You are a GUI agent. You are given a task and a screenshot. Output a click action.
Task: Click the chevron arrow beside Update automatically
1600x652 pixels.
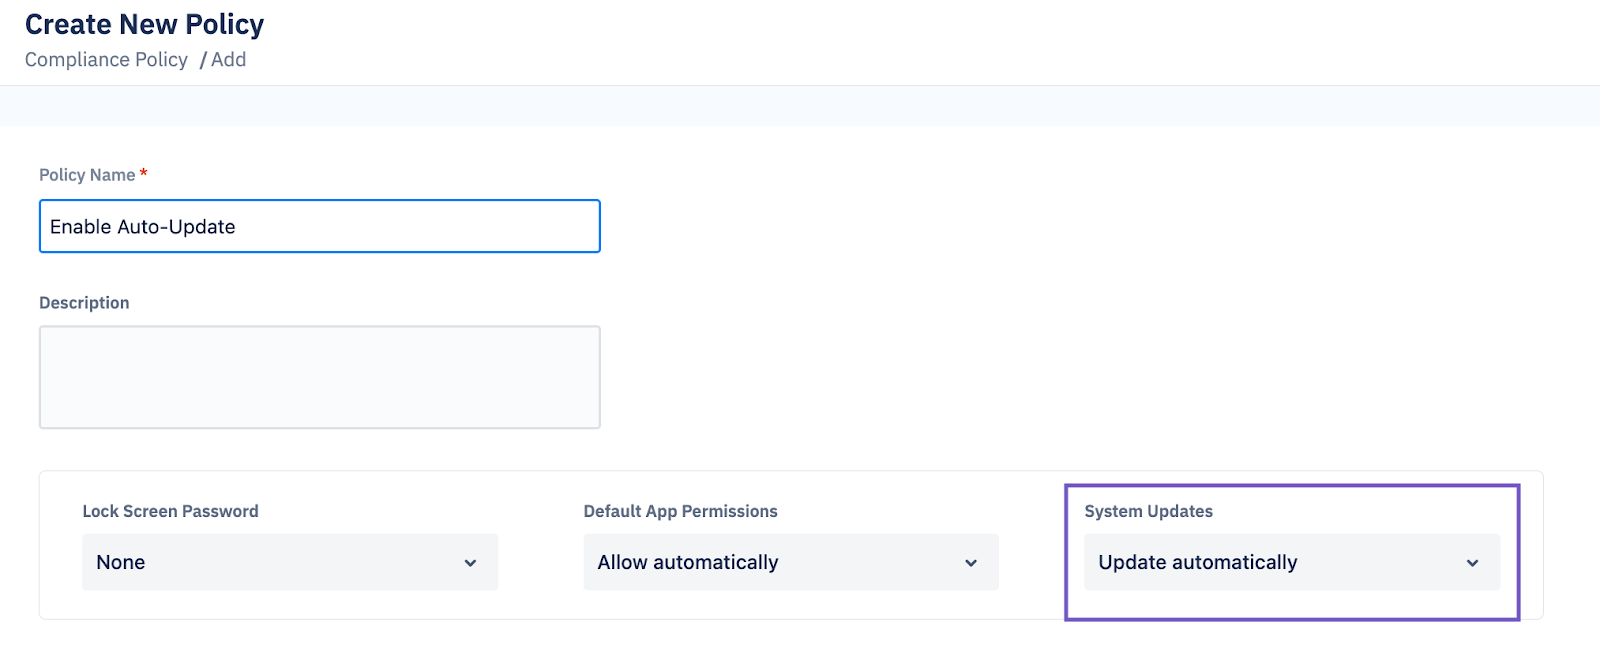(x=1472, y=563)
